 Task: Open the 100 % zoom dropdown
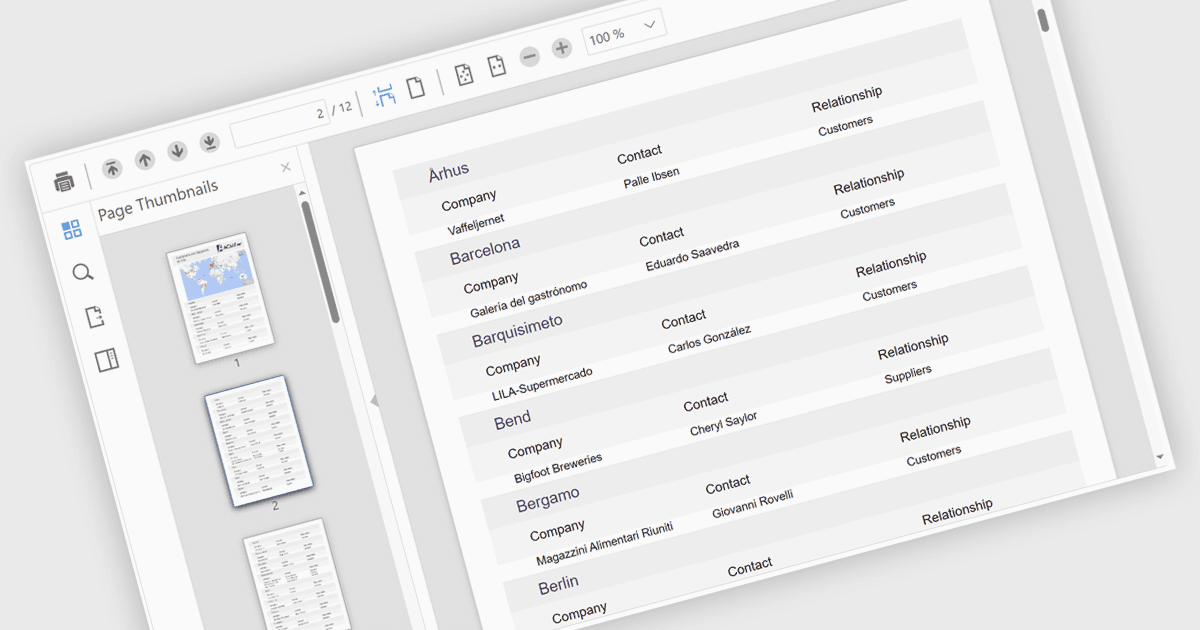pos(624,30)
